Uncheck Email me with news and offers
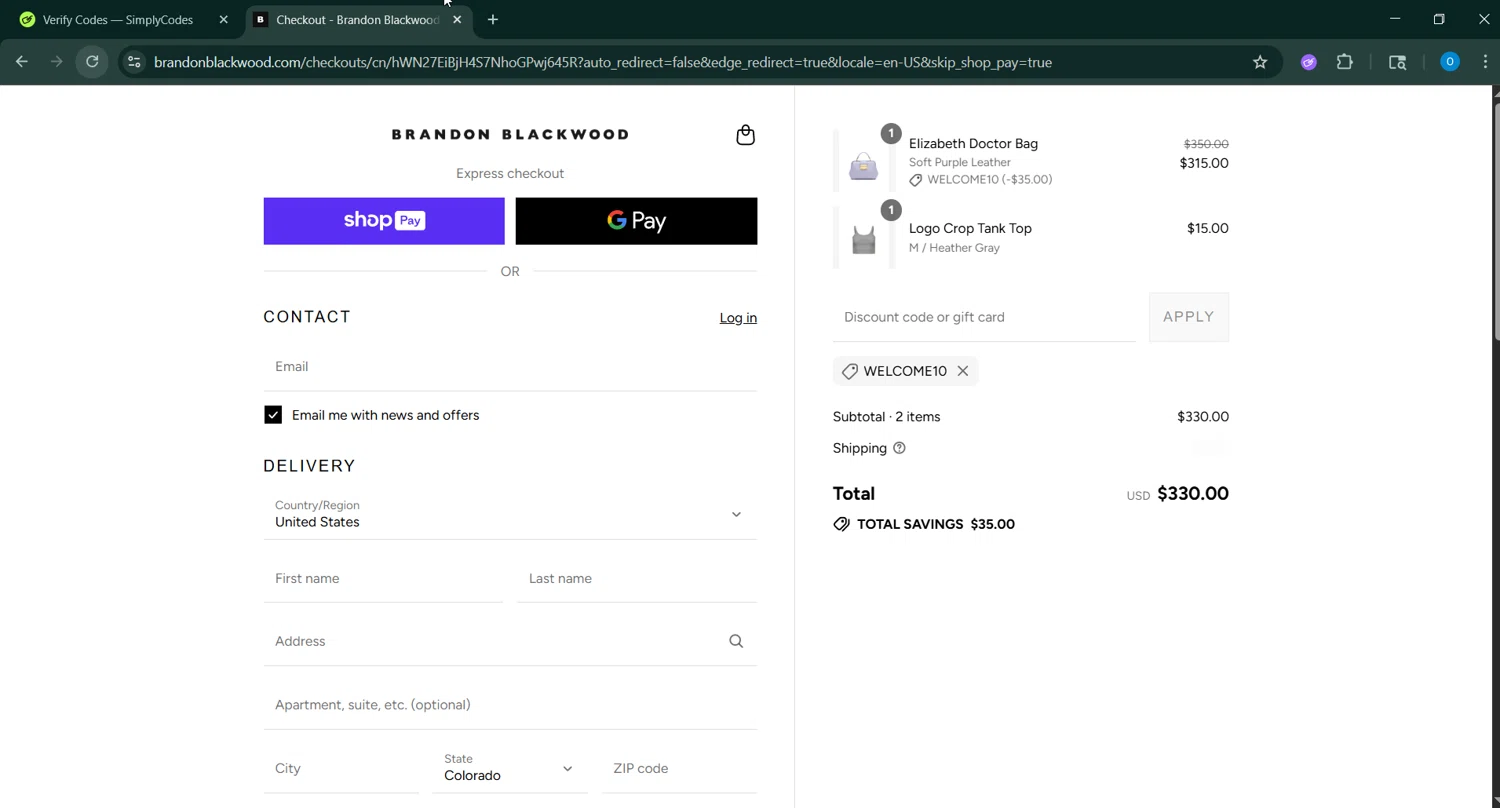The width and height of the screenshot is (1500, 808). 273,415
